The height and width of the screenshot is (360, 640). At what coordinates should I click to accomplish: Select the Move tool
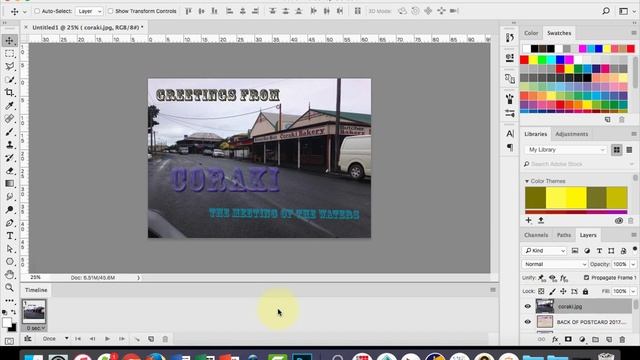point(9,40)
